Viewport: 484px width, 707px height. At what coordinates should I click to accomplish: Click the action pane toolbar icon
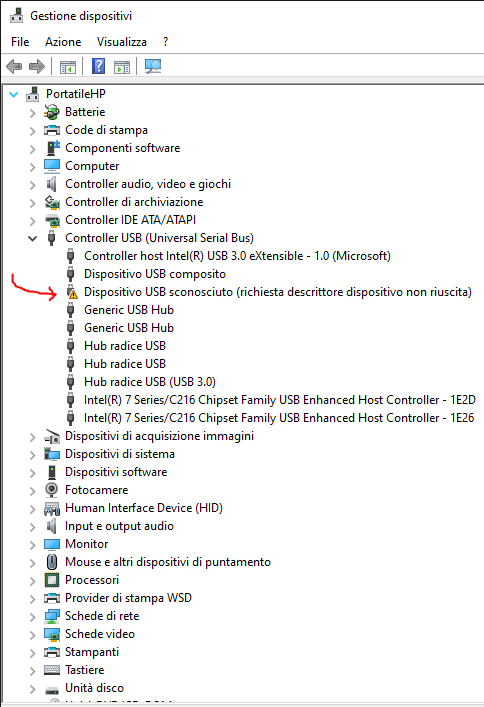click(122, 67)
